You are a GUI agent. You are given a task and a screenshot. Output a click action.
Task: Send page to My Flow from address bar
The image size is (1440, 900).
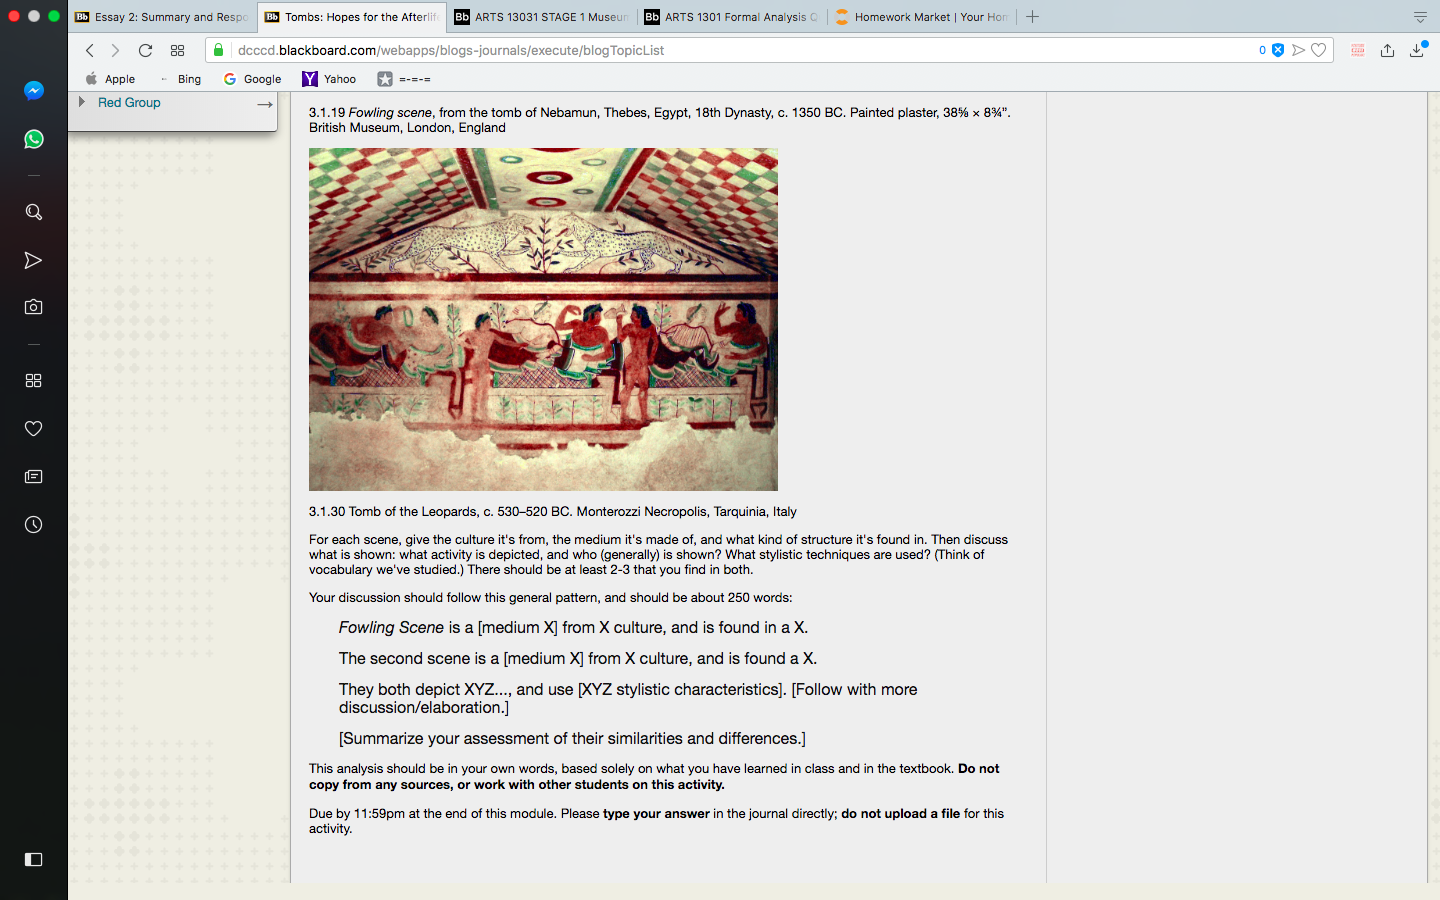coord(1298,50)
